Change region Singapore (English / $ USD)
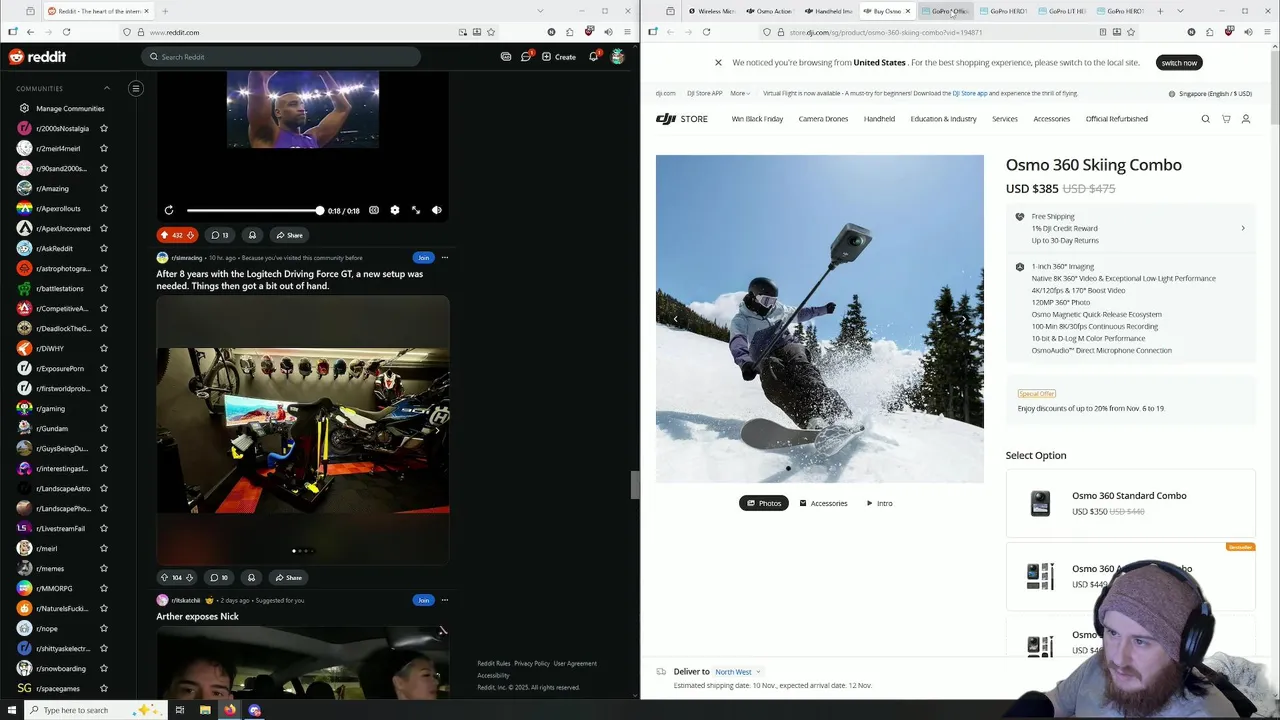Screen dimensions: 1280x720 (1210, 94)
